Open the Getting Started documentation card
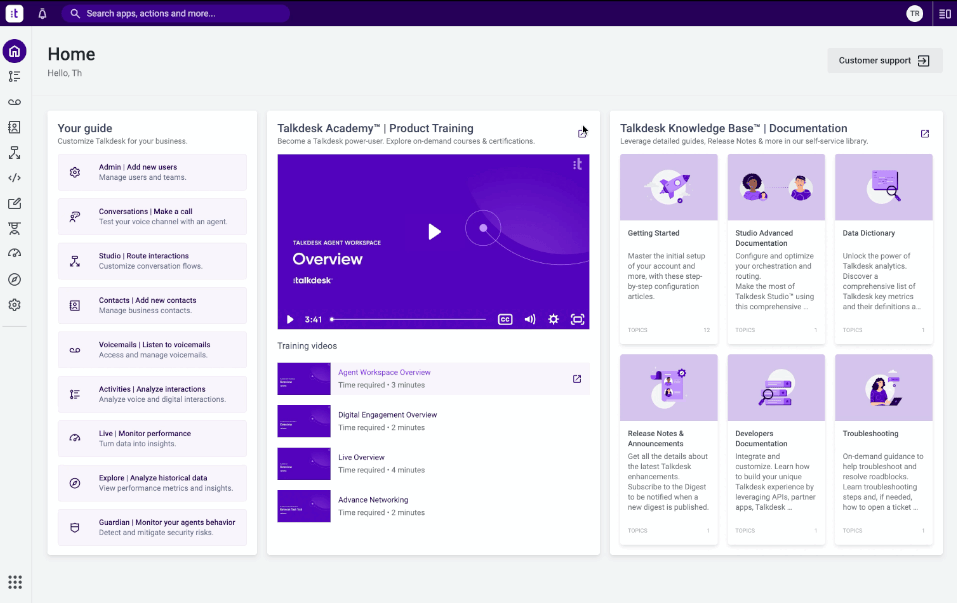 (669, 249)
